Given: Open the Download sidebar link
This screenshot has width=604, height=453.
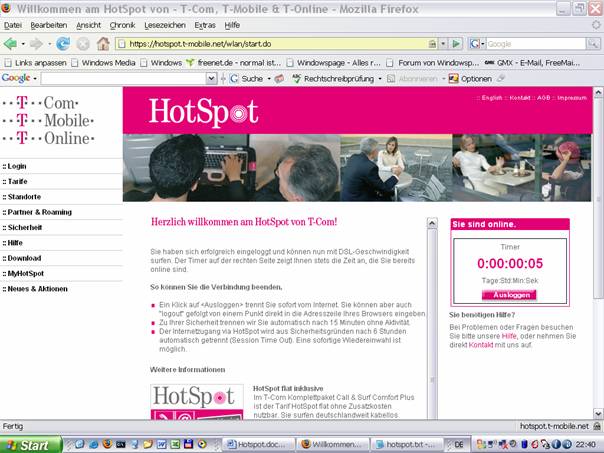Looking at the screenshot, I should 22,258.
